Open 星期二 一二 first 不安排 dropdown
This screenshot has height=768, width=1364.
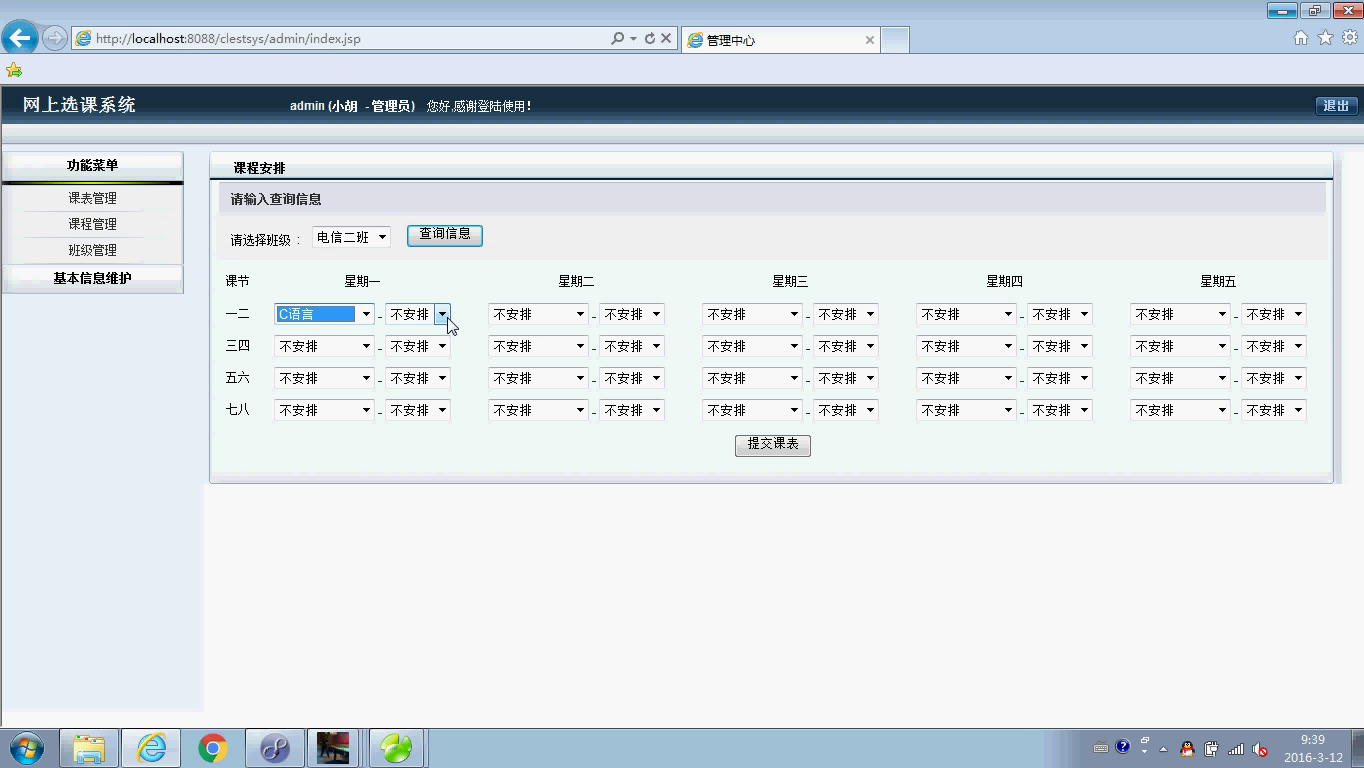click(x=538, y=314)
